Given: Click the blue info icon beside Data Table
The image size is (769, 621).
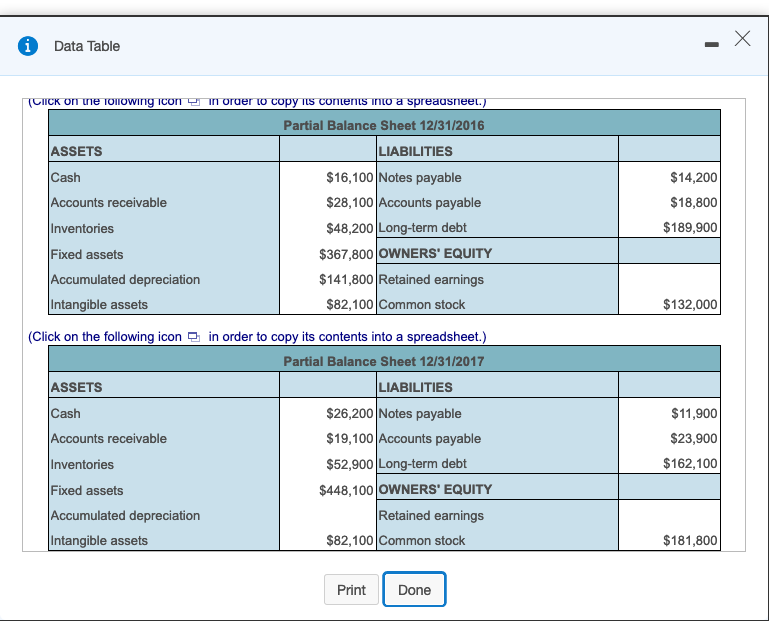Looking at the screenshot, I should (28, 46).
